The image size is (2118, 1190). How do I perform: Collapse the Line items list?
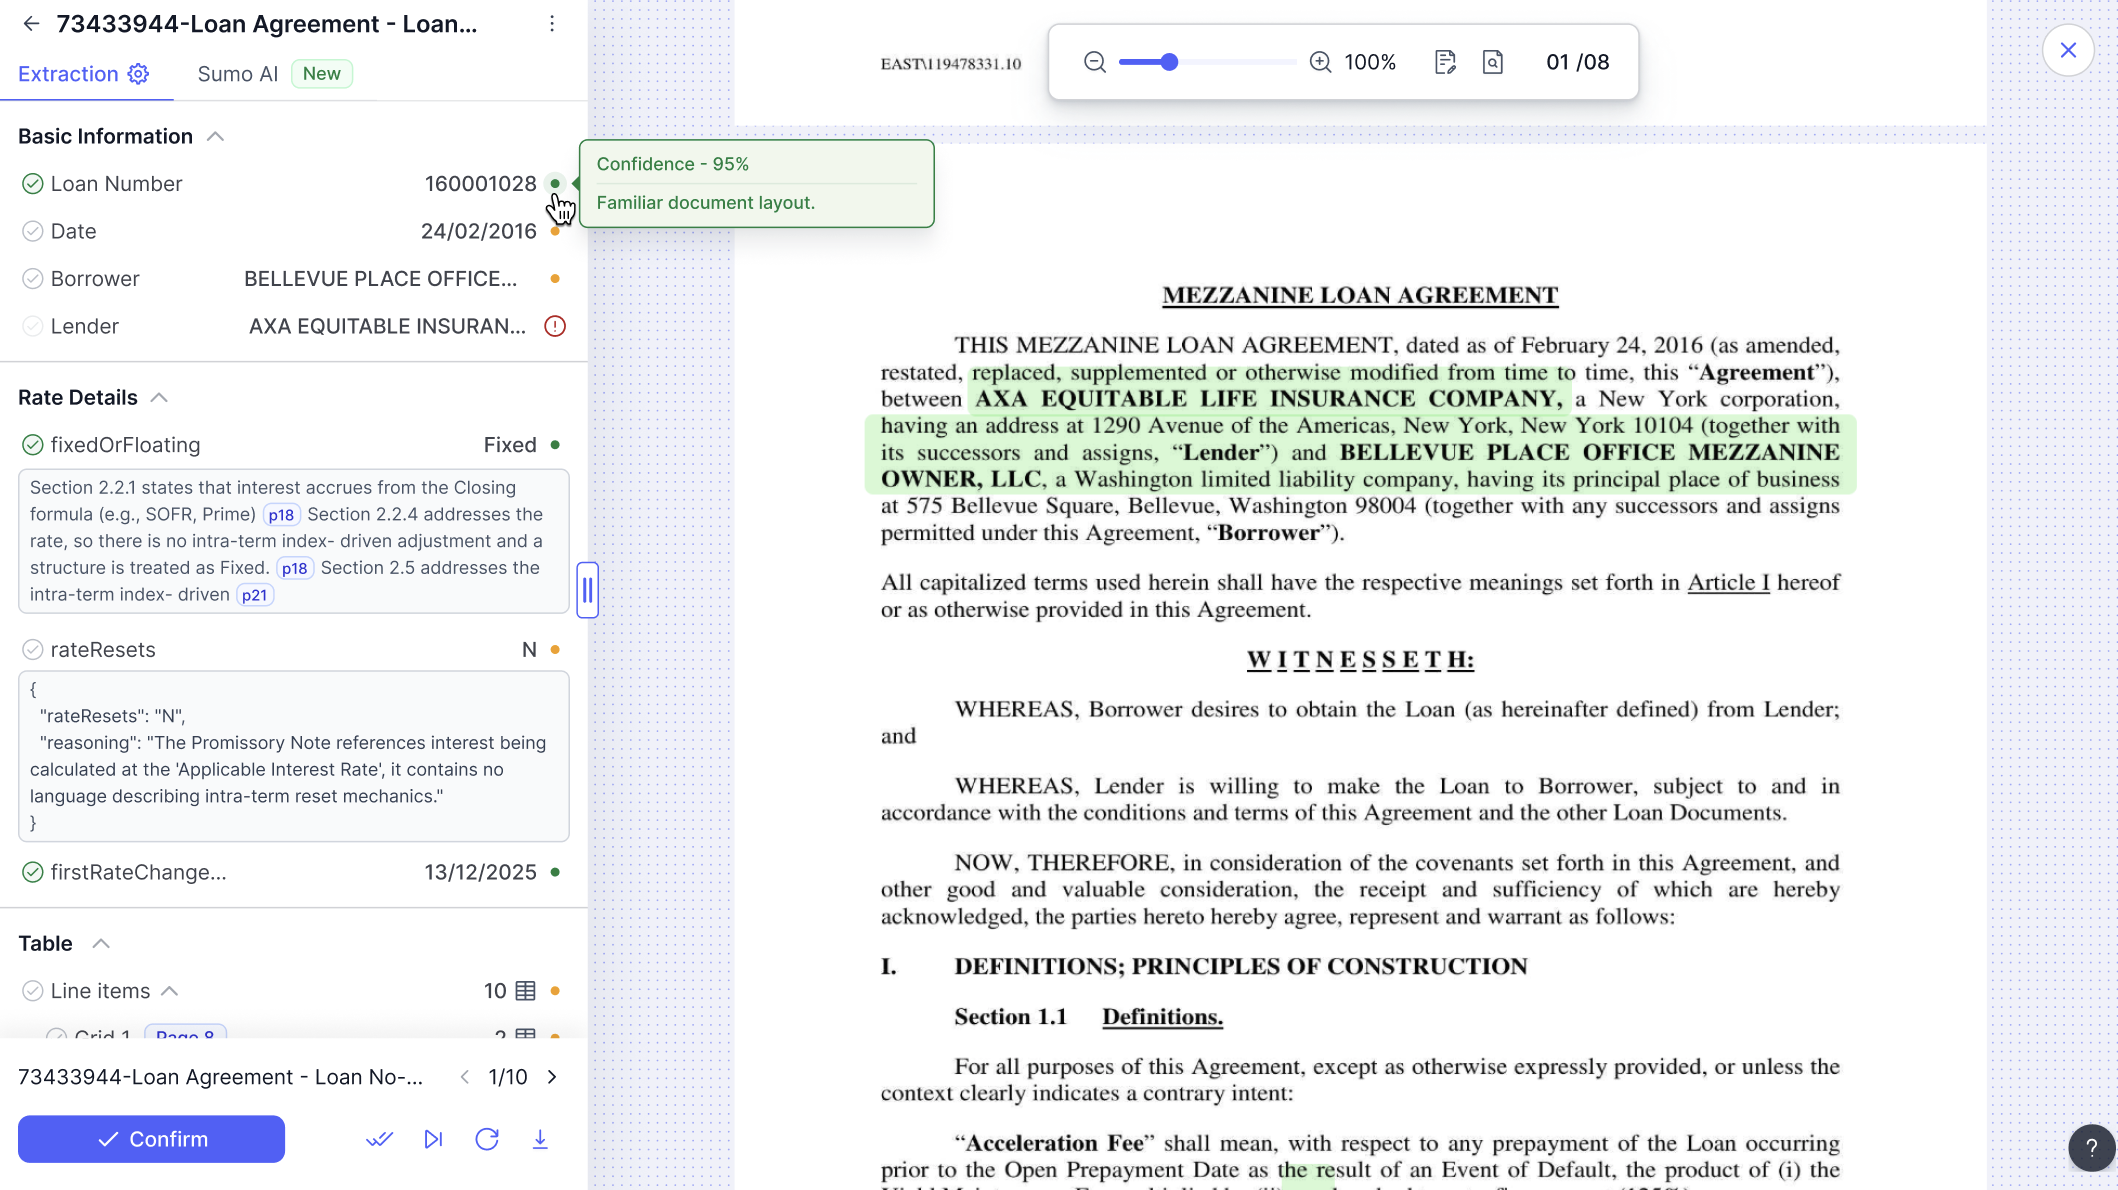[170, 991]
